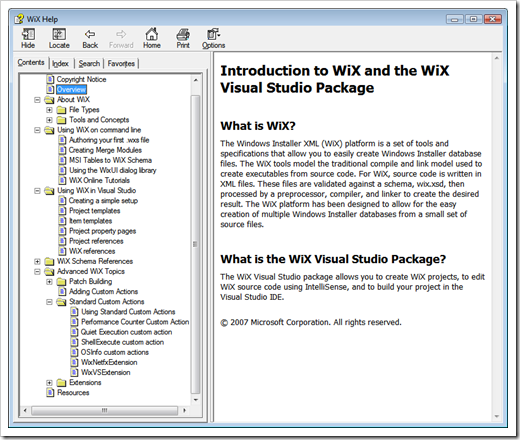Click the WiX Help title bar icon

coord(19,19)
